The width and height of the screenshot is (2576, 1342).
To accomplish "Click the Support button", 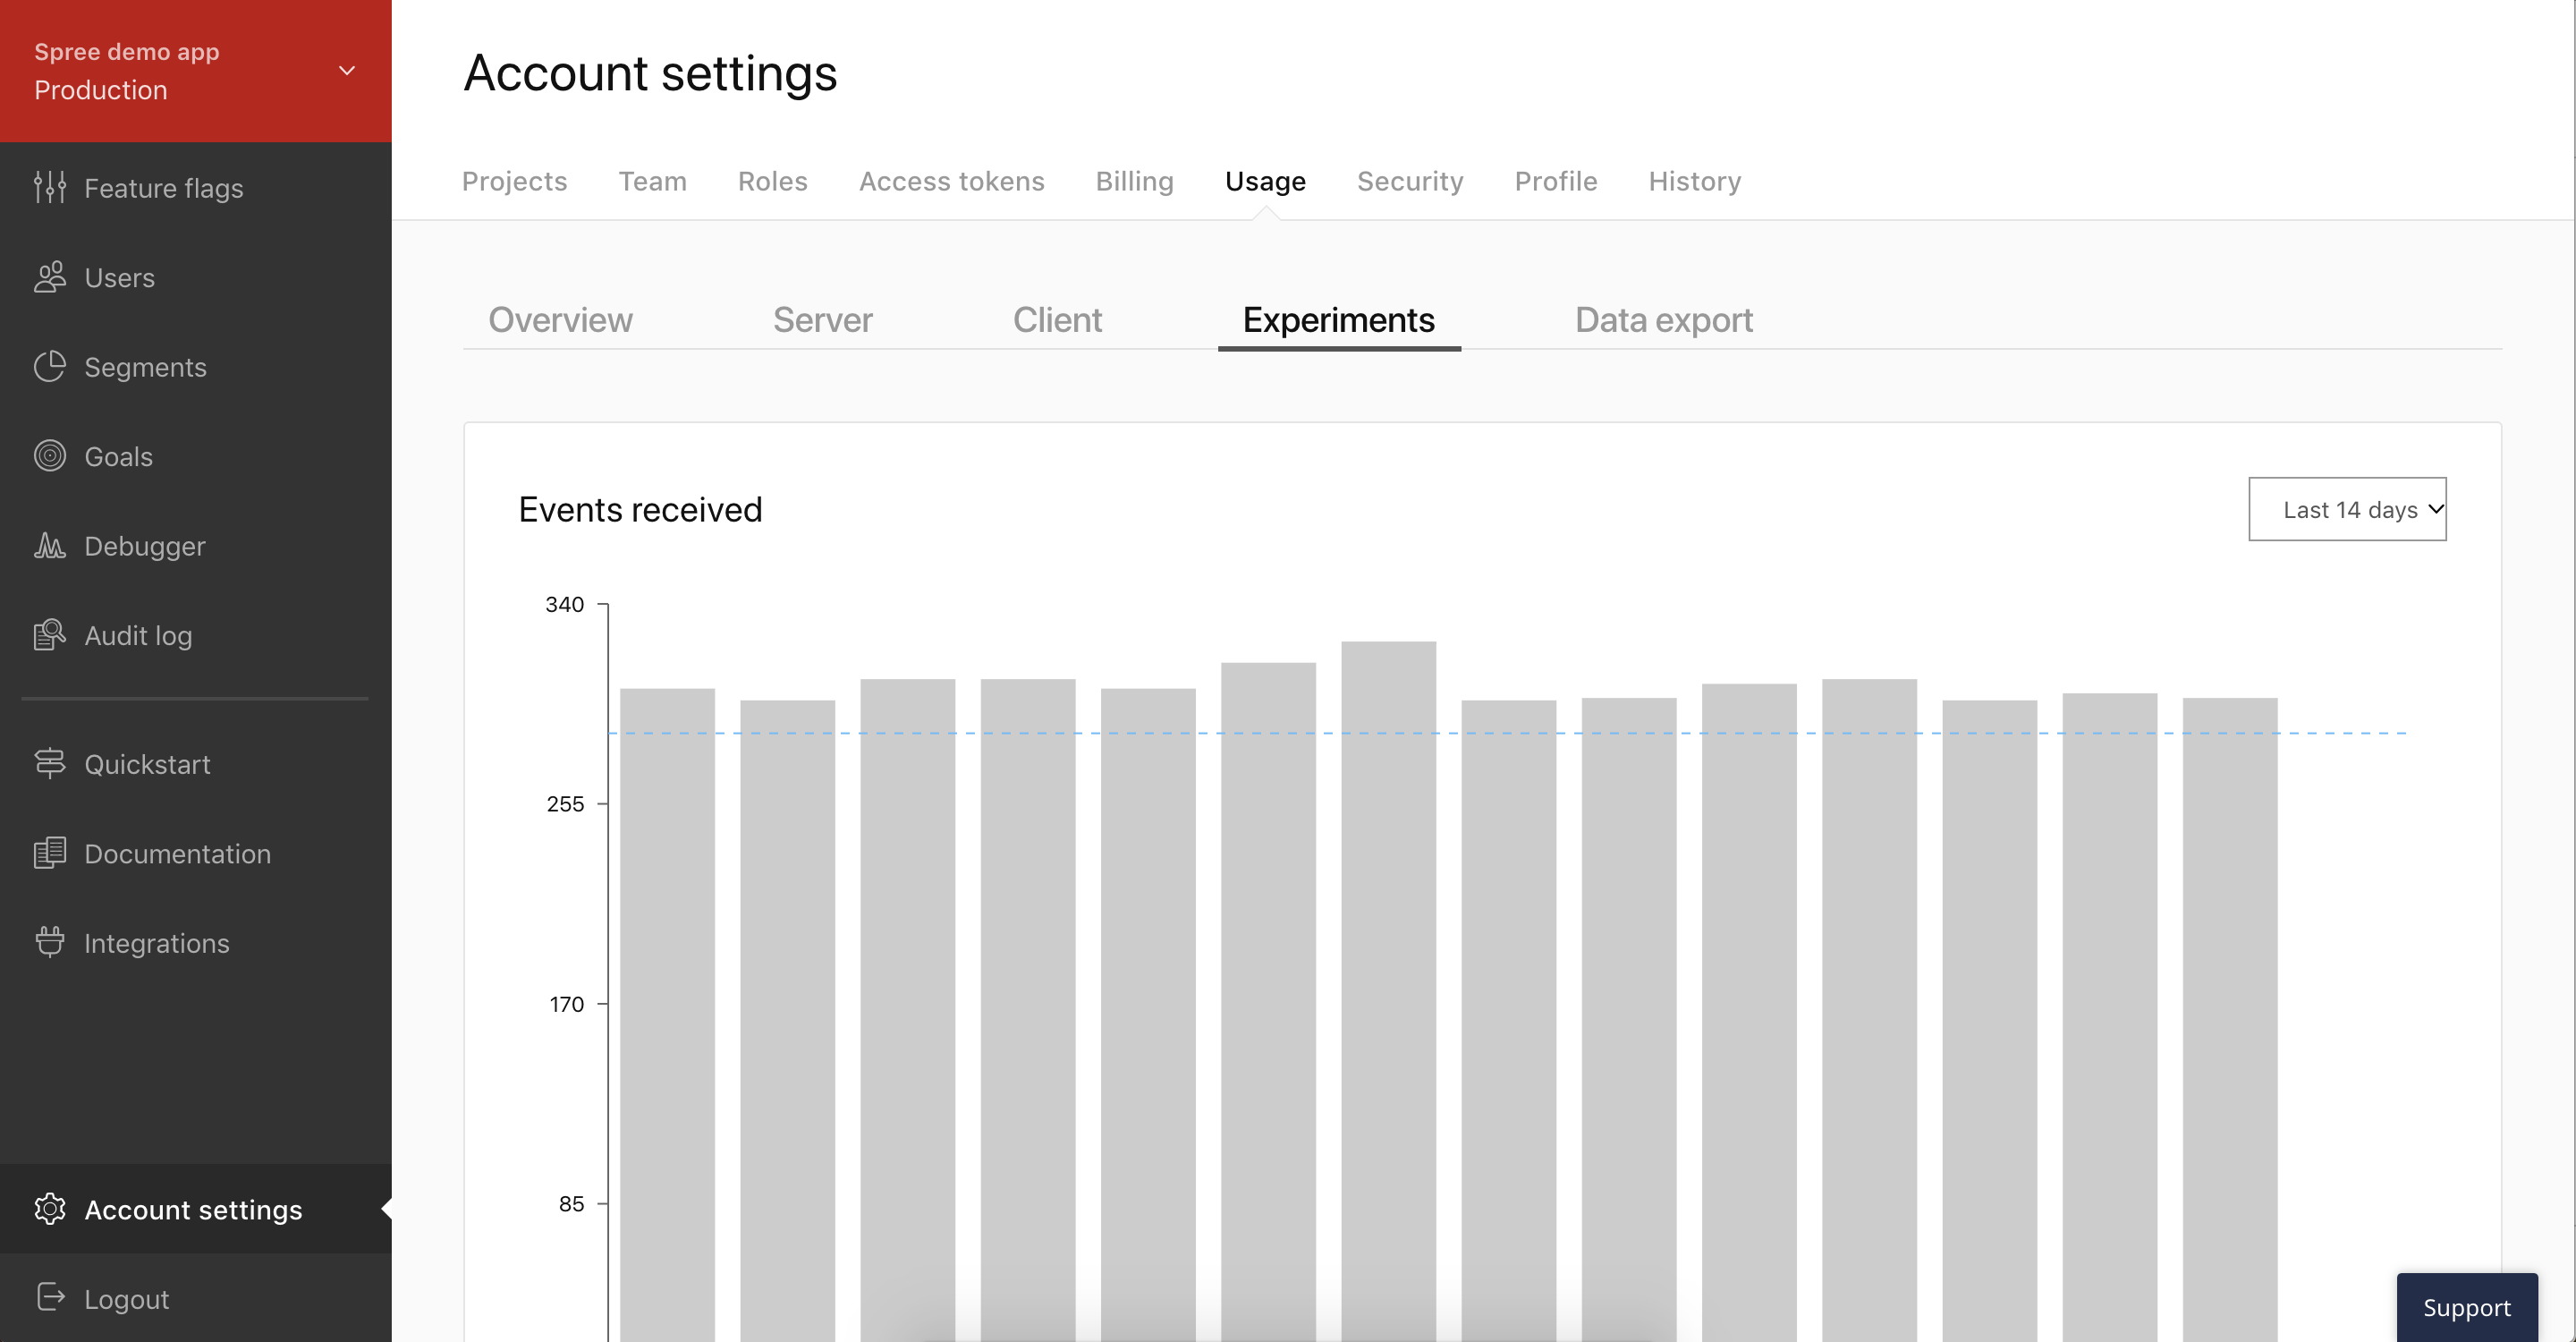I will pos(2466,1307).
